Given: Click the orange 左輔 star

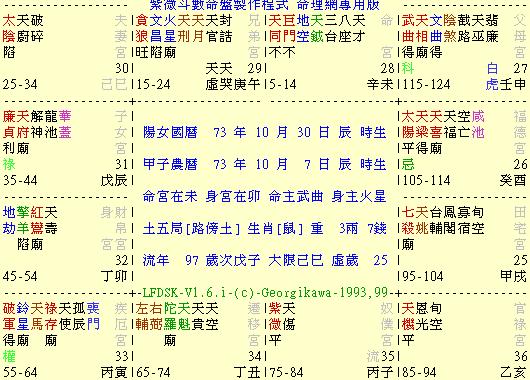Looking at the screenshot, I should (142, 316).
